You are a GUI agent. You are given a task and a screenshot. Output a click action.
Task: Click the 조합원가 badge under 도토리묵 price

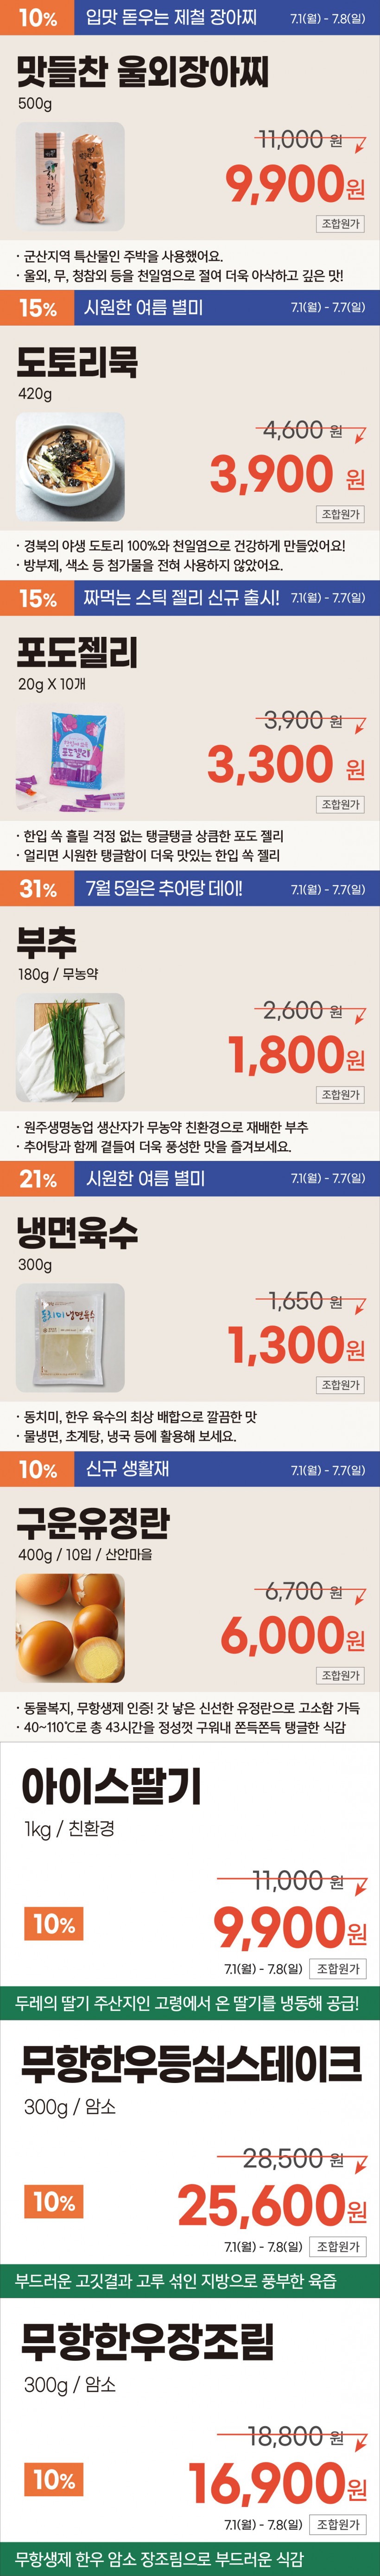click(340, 514)
